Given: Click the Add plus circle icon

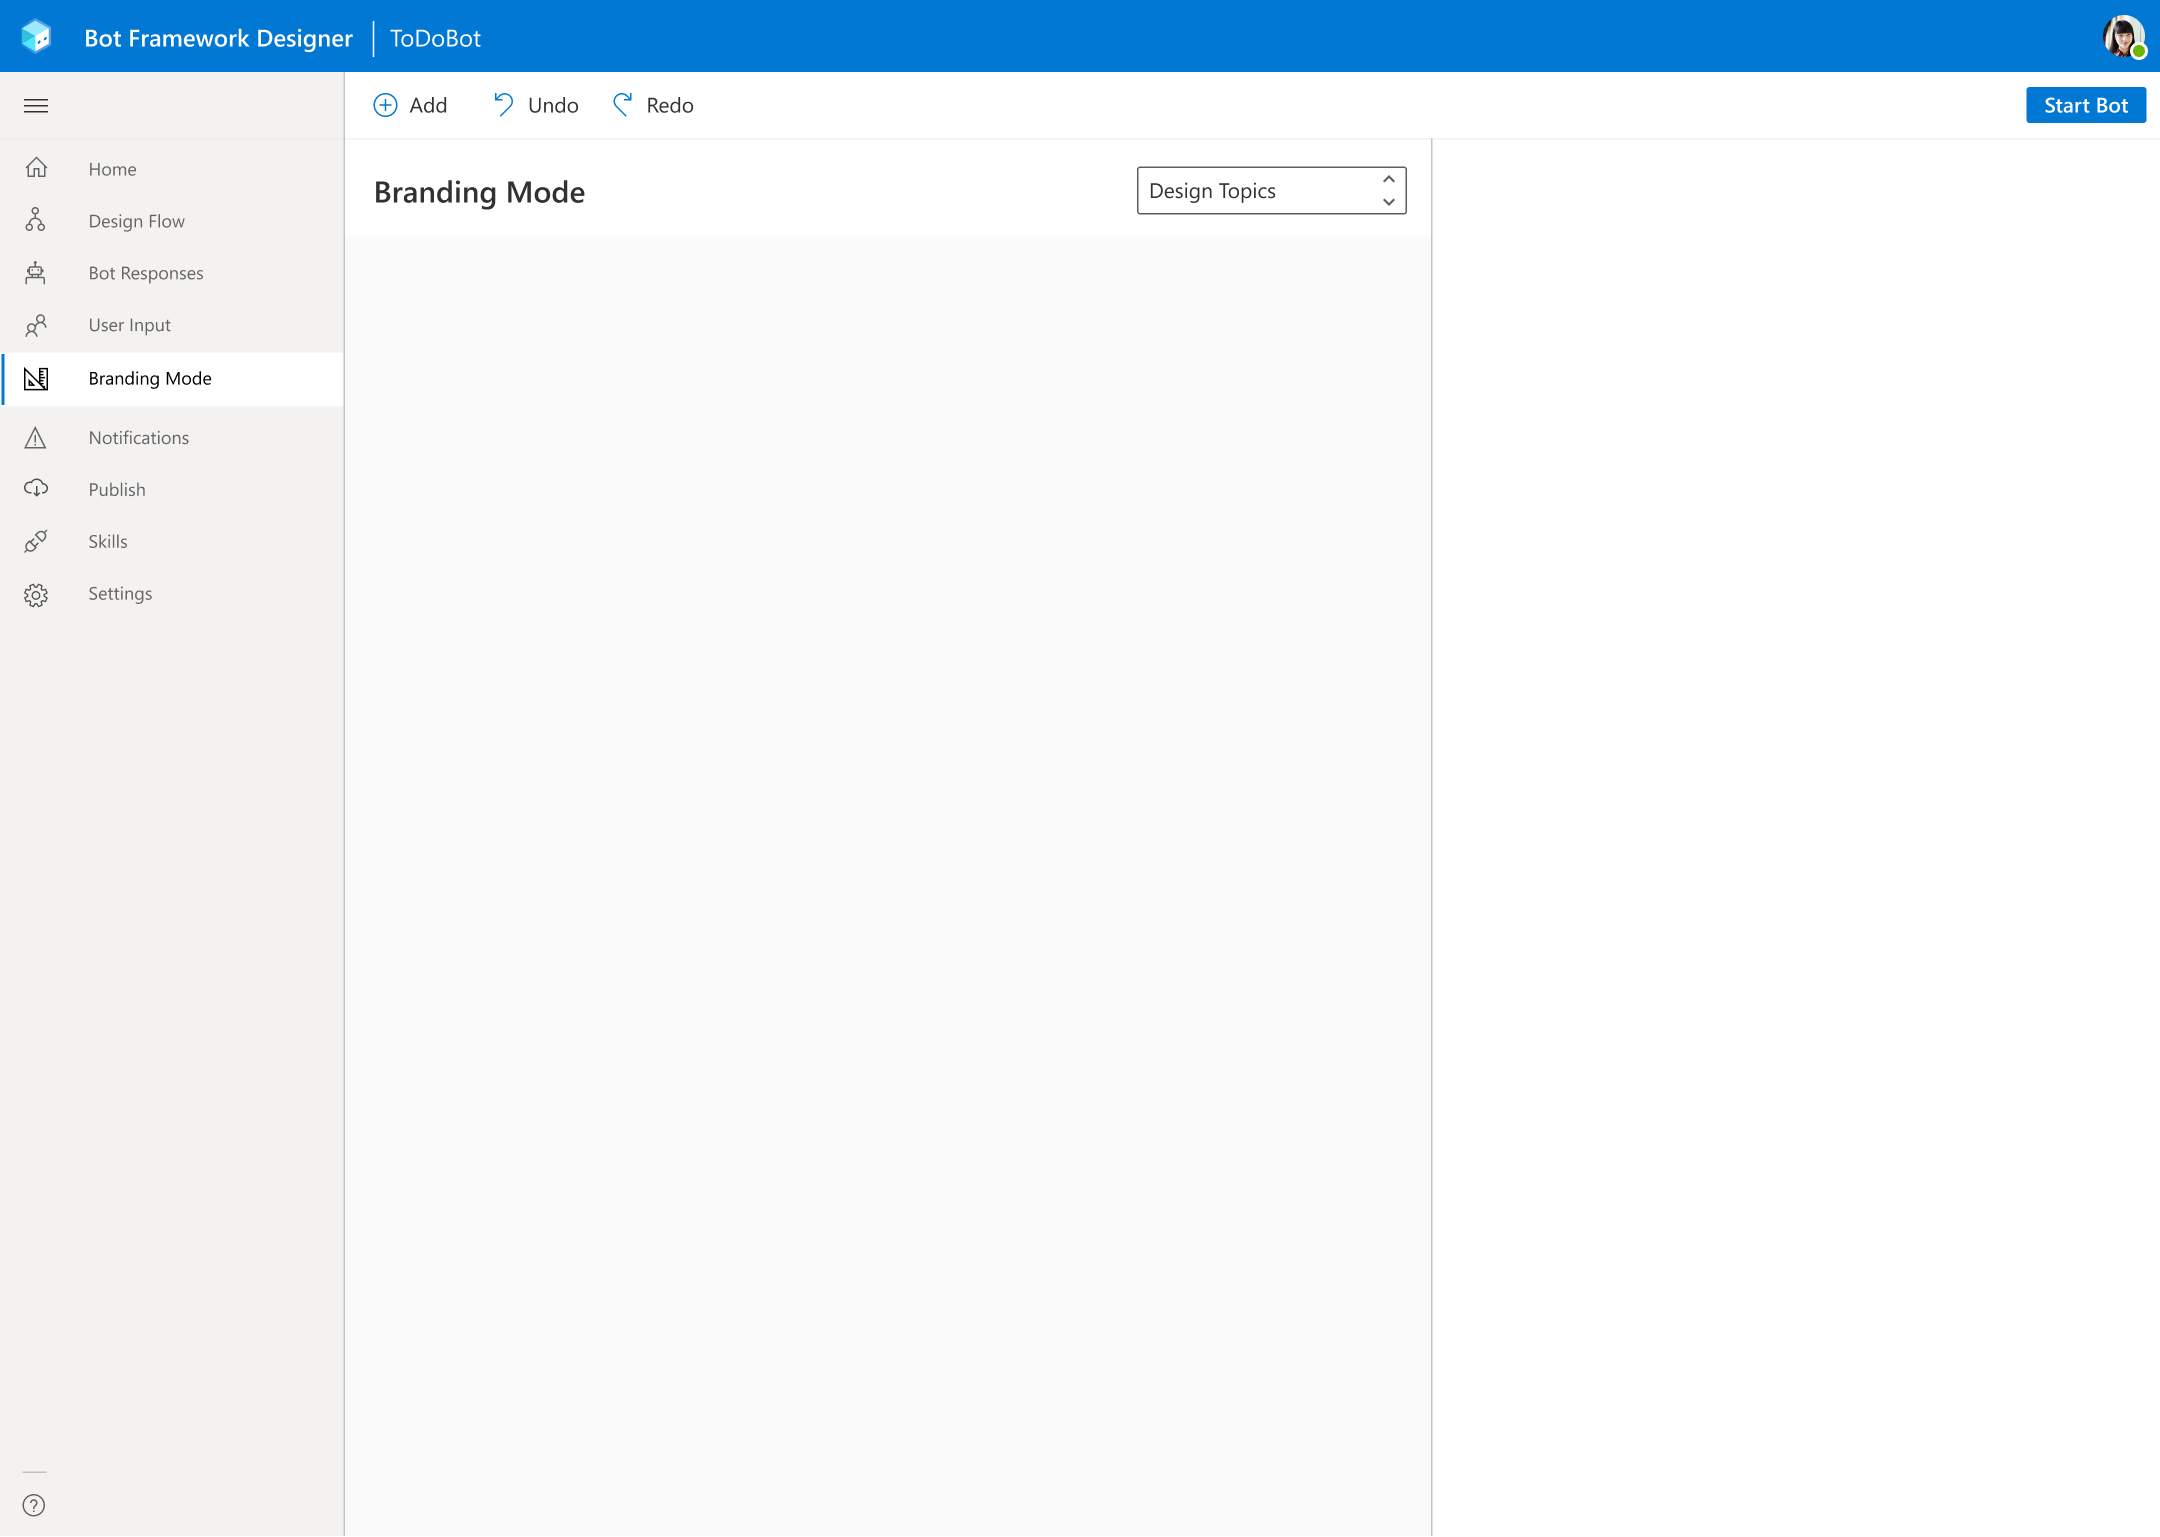Looking at the screenshot, I should click(x=385, y=105).
